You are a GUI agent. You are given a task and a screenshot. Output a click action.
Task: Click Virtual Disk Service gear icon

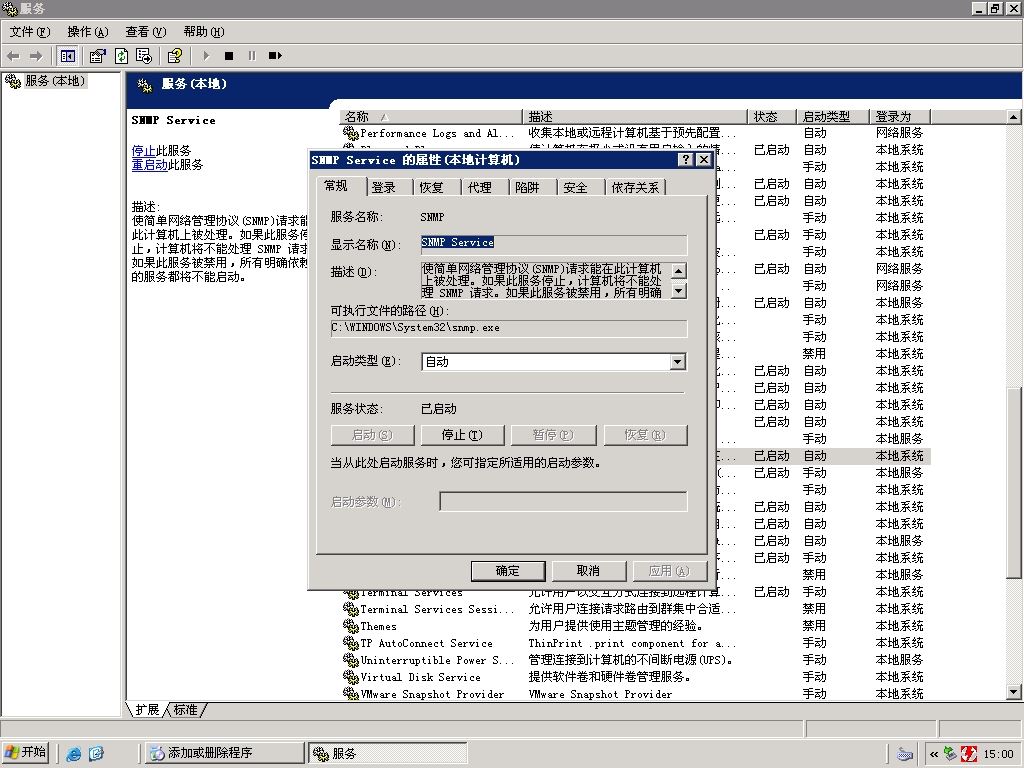pyautogui.click(x=351, y=677)
